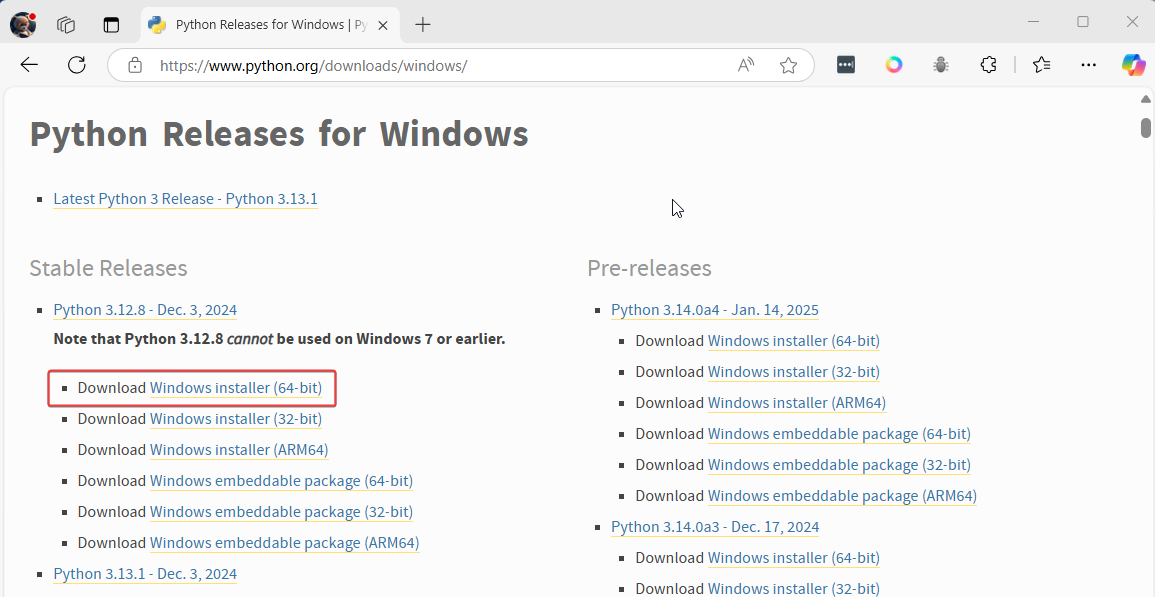The height and width of the screenshot is (597, 1155).
Task: Download 3.14.0a4 Windows installer (32-bit)
Action: [x=794, y=371]
